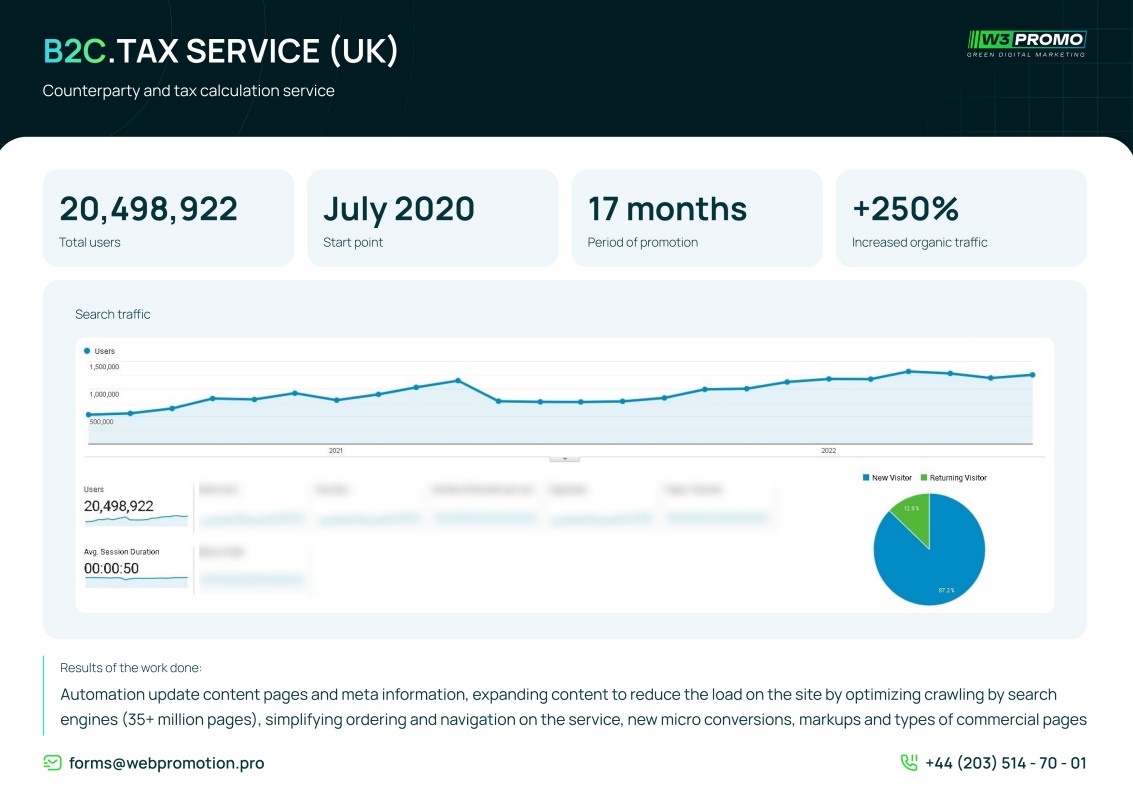The height and width of the screenshot is (797, 1133).
Task: Click the Users metric sparkline
Action: pos(136,520)
